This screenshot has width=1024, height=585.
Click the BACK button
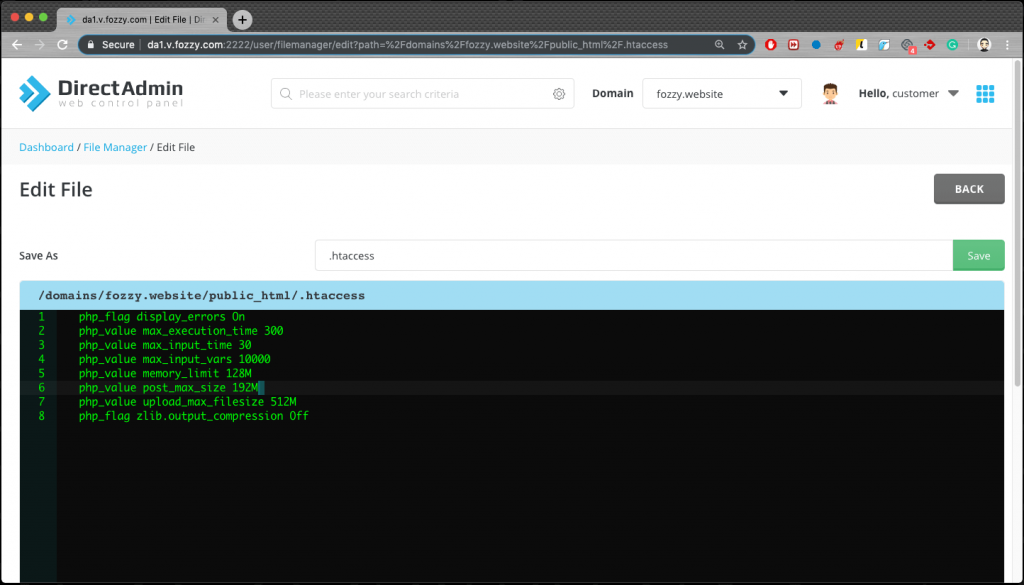point(968,188)
